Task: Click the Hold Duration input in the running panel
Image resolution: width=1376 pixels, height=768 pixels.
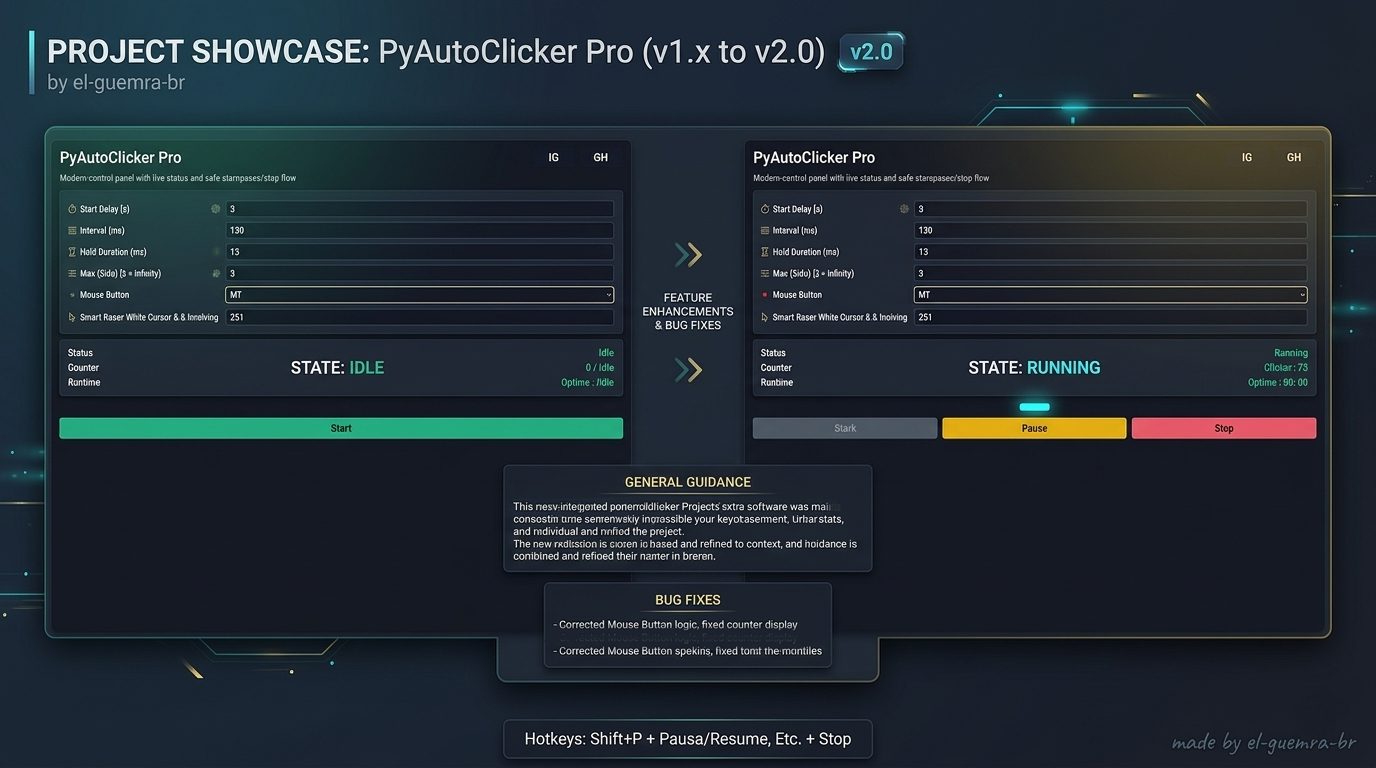Action: tap(1110, 252)
